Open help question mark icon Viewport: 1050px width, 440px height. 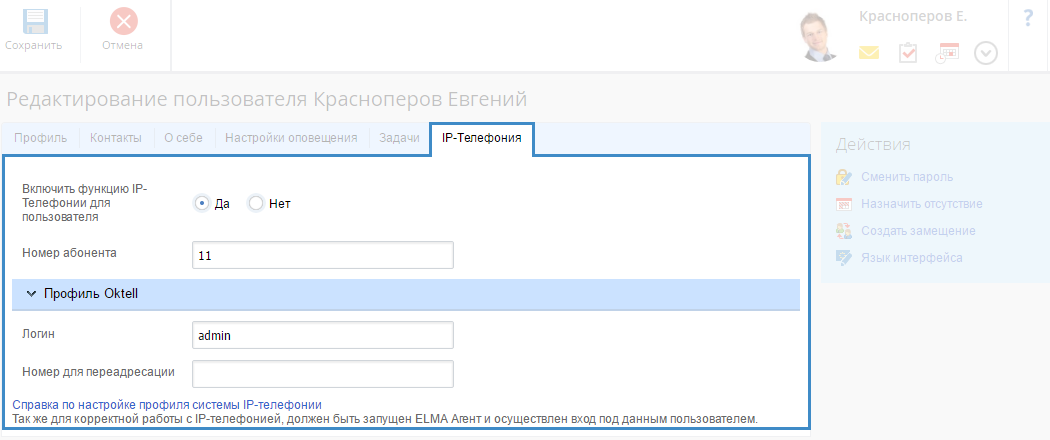(x=1029, y=19)
